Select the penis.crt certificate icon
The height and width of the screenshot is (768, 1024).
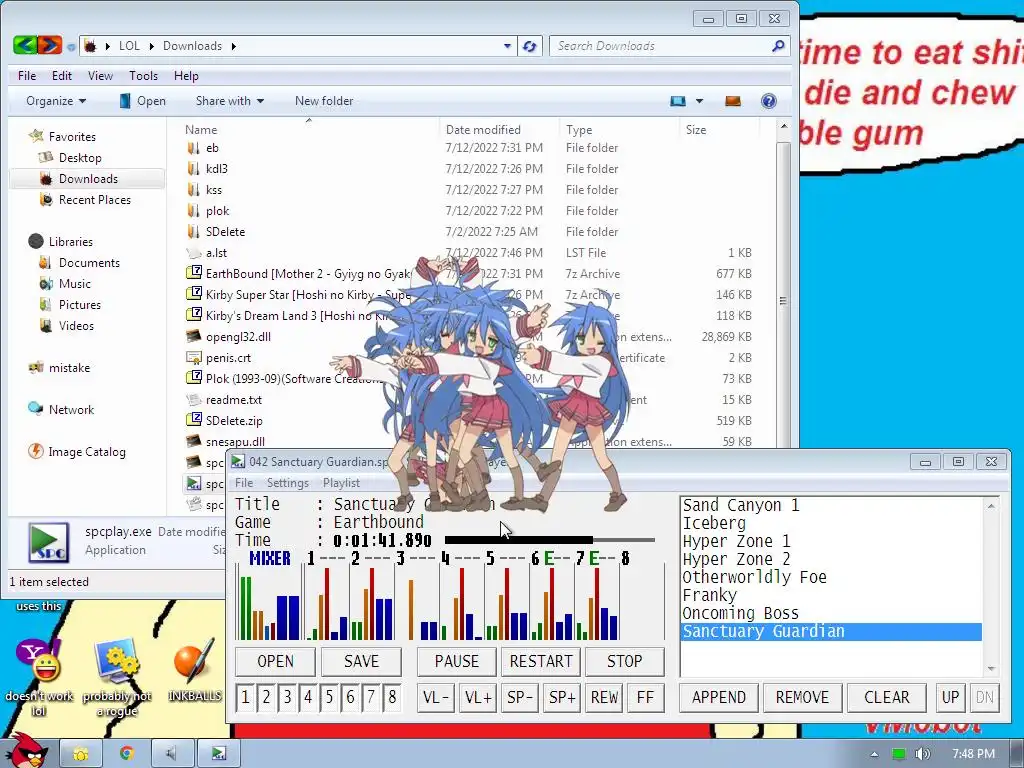pyautogui.click(x=193, y=358)
